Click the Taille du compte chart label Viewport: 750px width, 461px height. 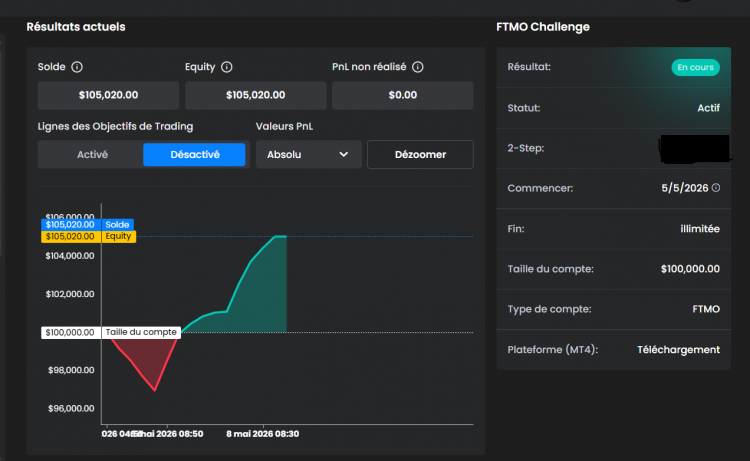[x=141, y=332]
